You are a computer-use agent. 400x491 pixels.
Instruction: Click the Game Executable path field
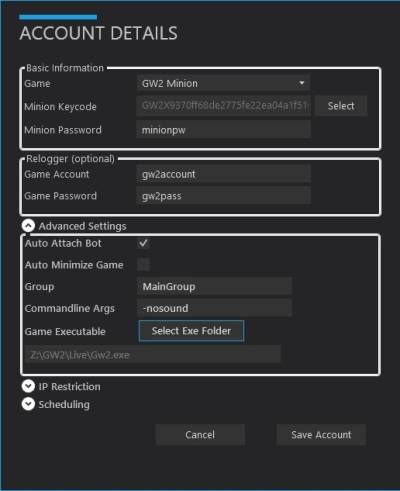153,354
